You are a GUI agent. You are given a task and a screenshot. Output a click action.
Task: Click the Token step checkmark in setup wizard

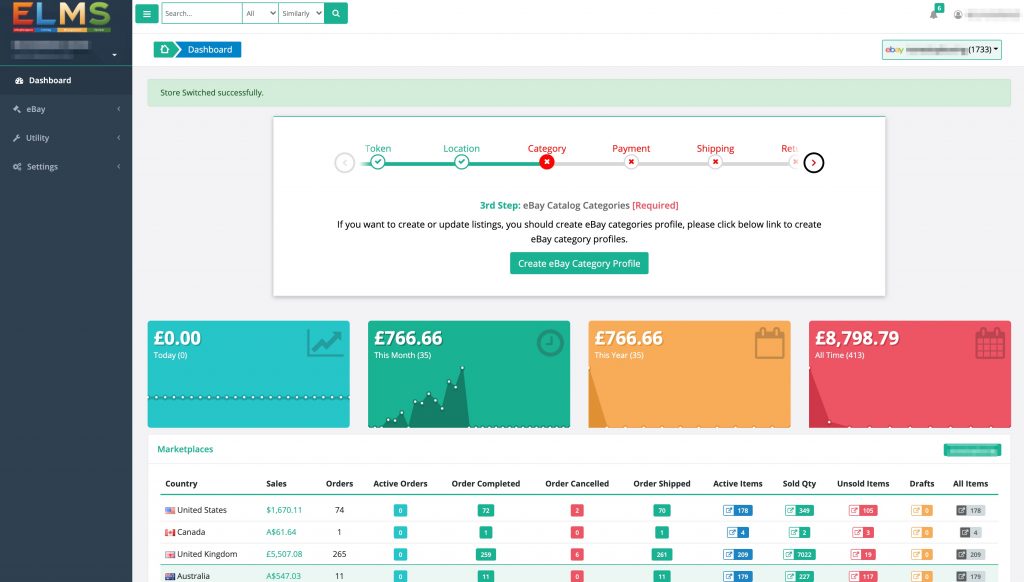378,162
